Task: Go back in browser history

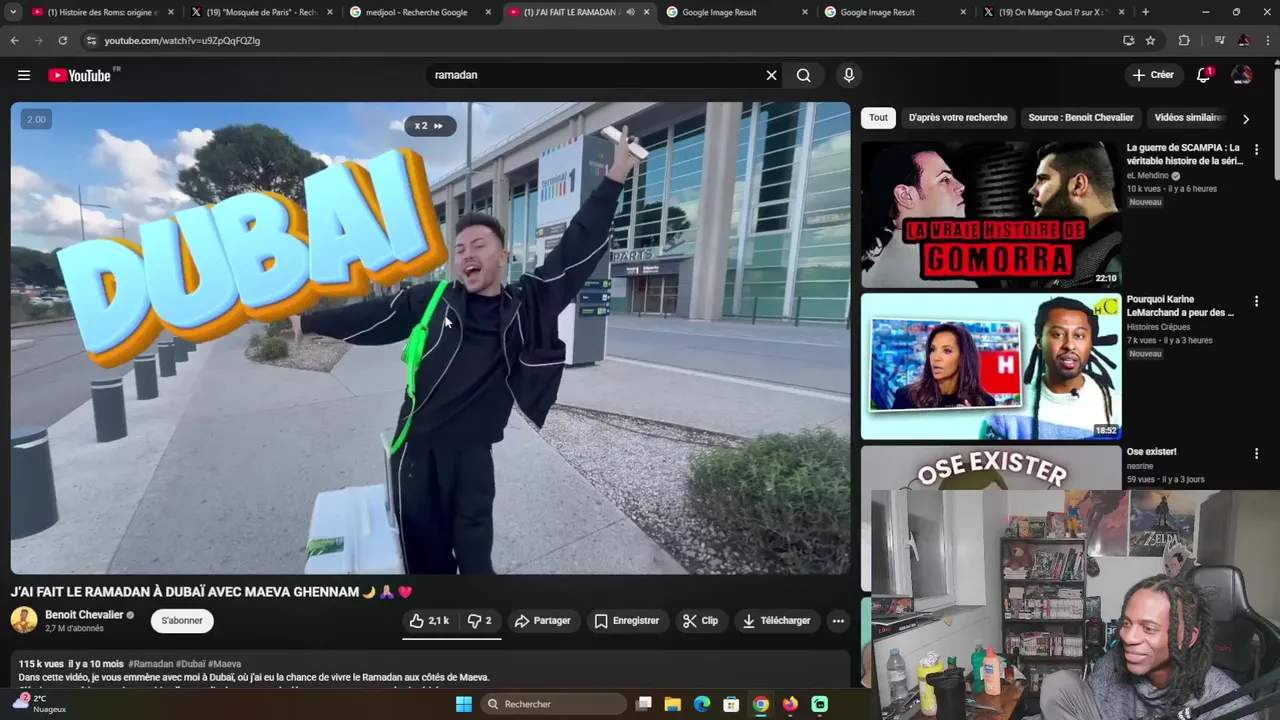Action: (x=14, y=40)
